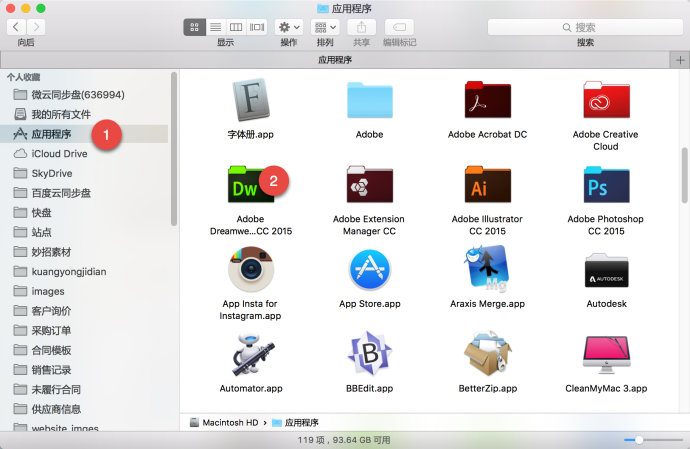
Task: Click the 共享 share button
Action: [x=361, y=27]
